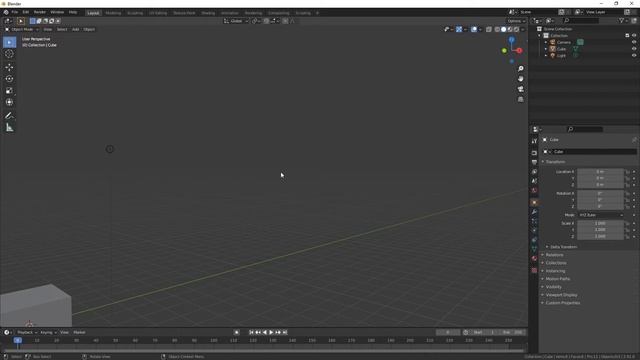Open the Output properties tab
Viewport: 640px width, 360px height.
[534, 162]
